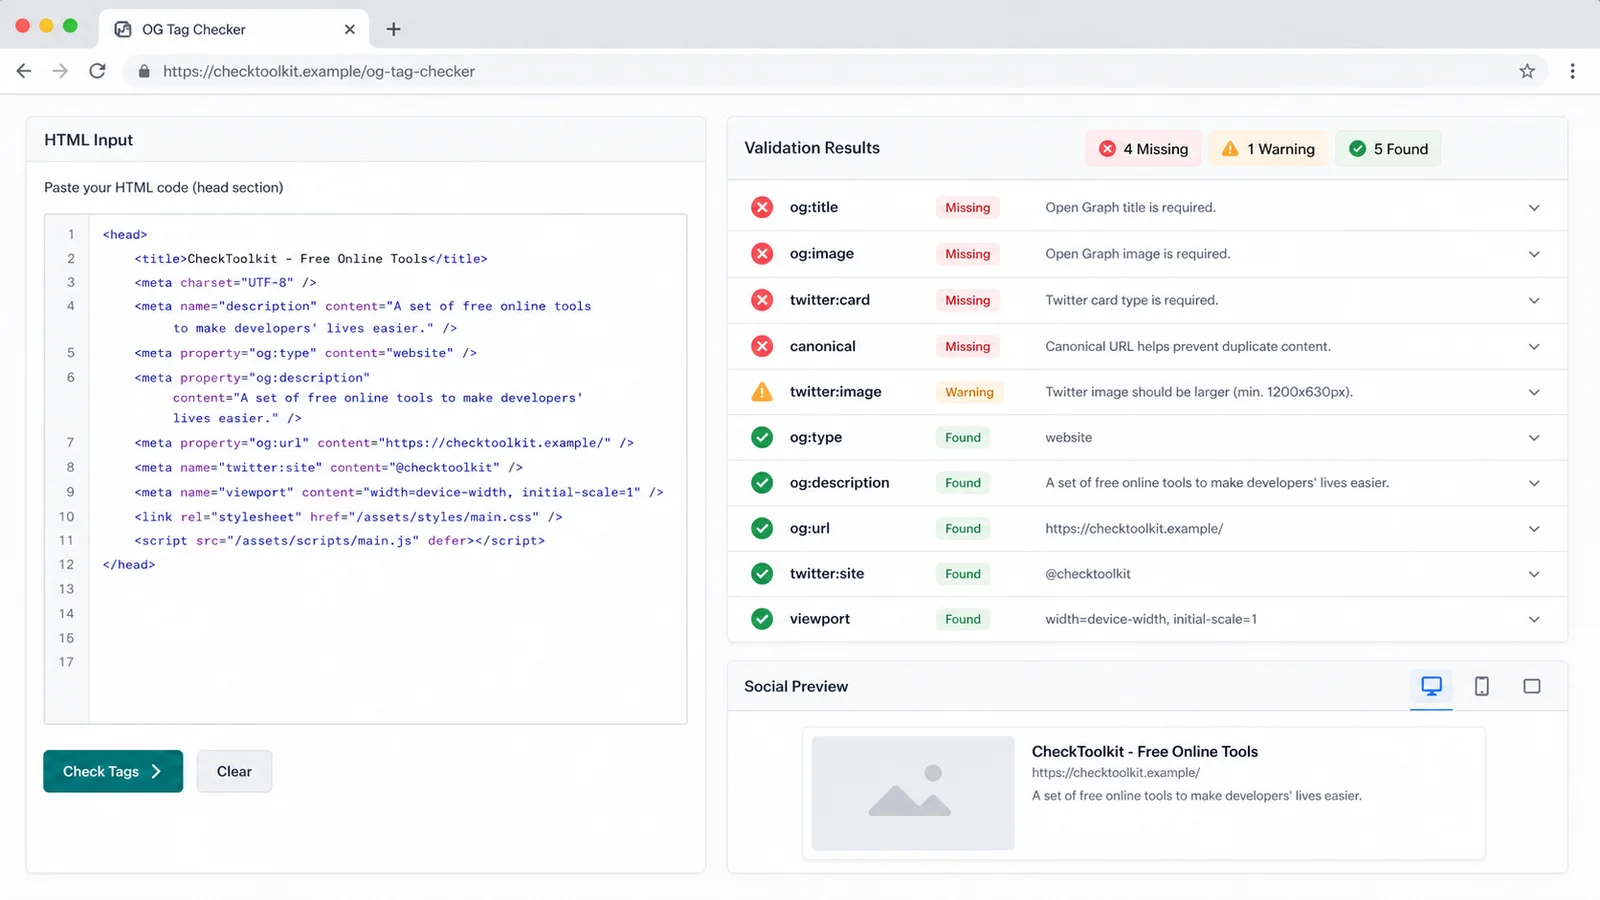Image resolution: width=1600 pixels, height=900 pixels.
Task: Click the og:url green check icon
Action: pyautogui.click(x=762, y=528)
